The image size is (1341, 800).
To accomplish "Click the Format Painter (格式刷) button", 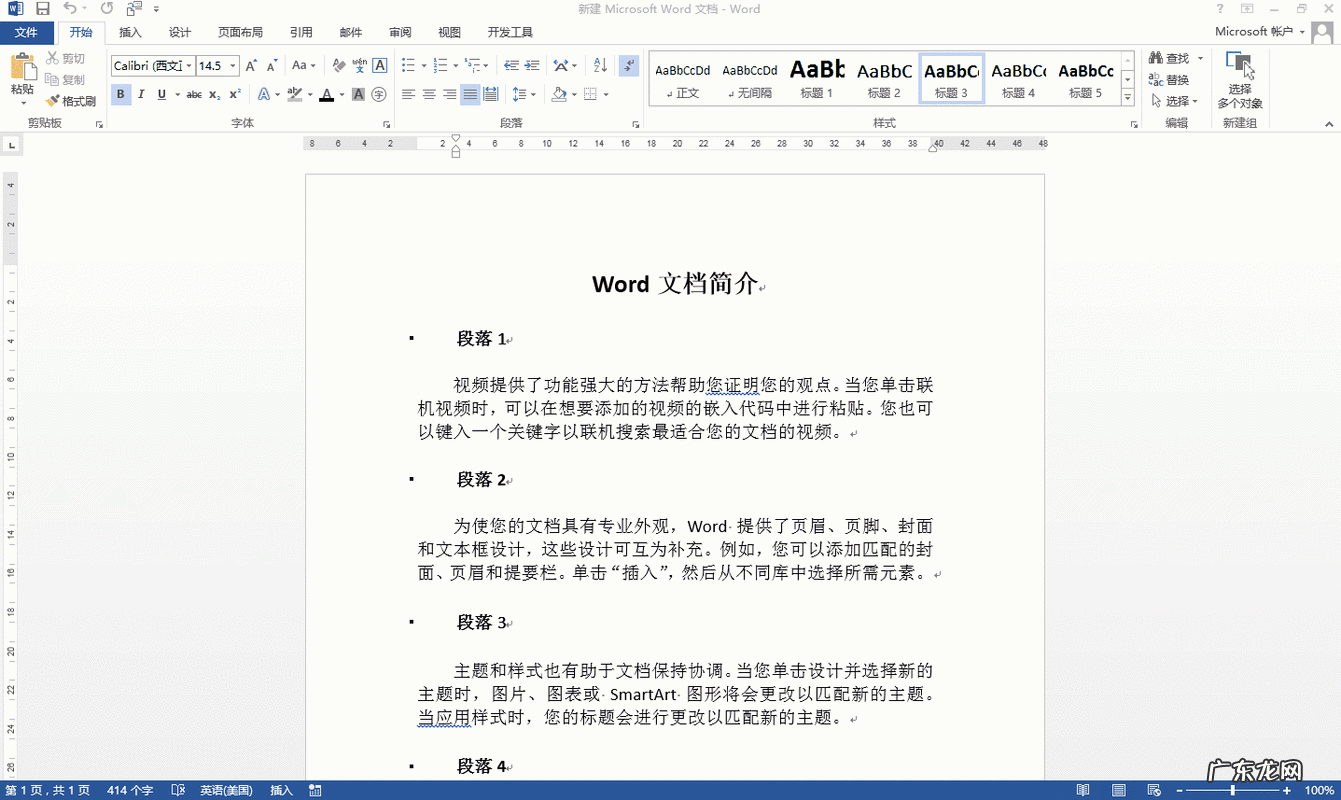I will (x=71, y=101).
